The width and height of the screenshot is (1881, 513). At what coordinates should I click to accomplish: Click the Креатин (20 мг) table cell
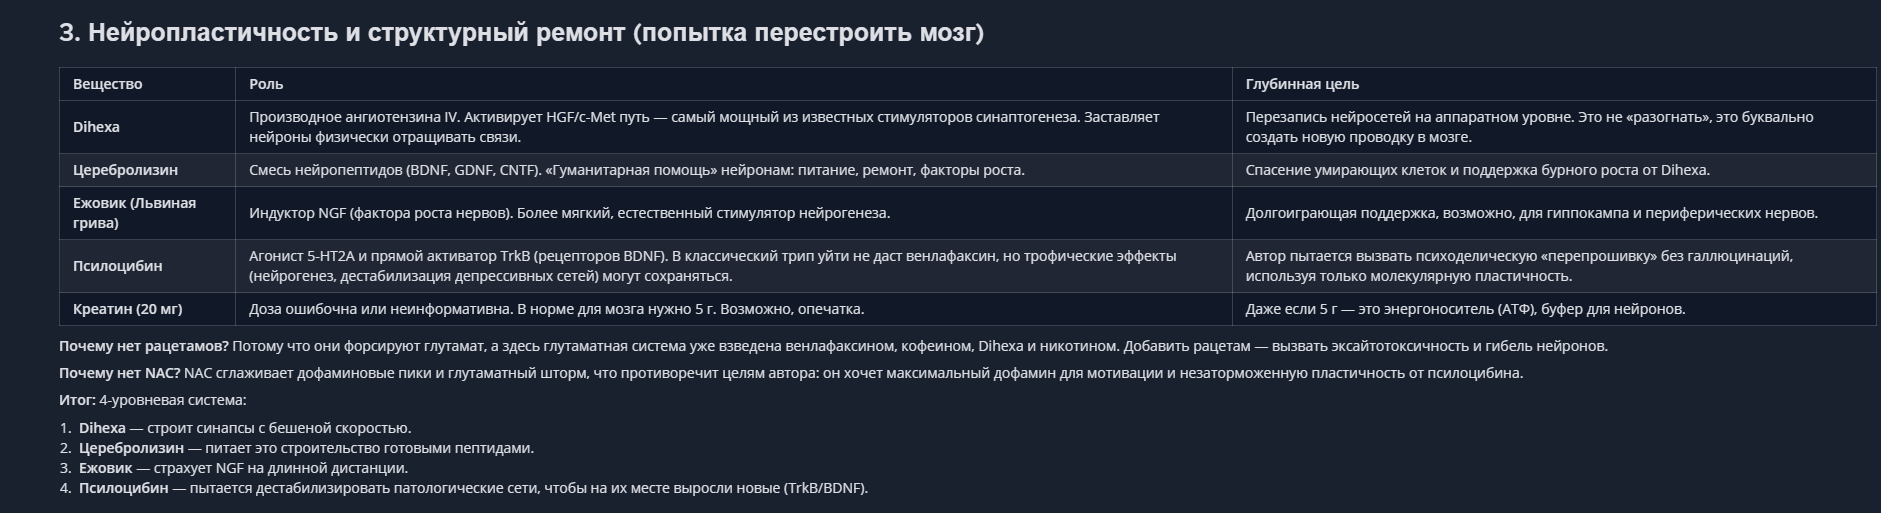(127, 309)
